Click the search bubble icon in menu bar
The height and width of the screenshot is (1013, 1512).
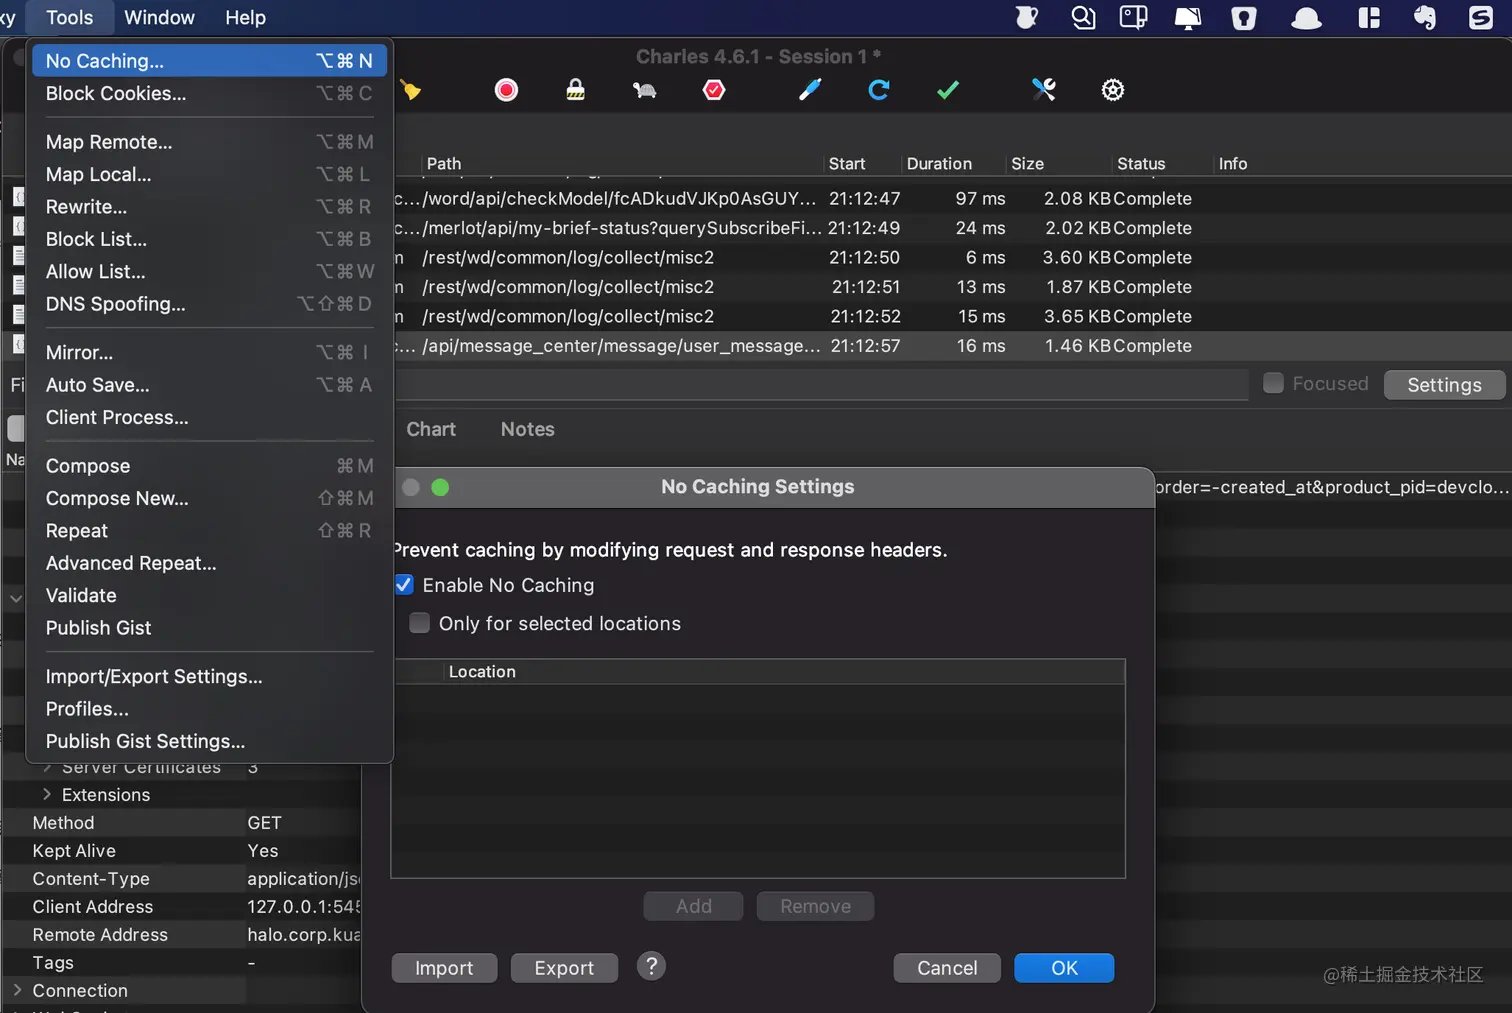1083,18
